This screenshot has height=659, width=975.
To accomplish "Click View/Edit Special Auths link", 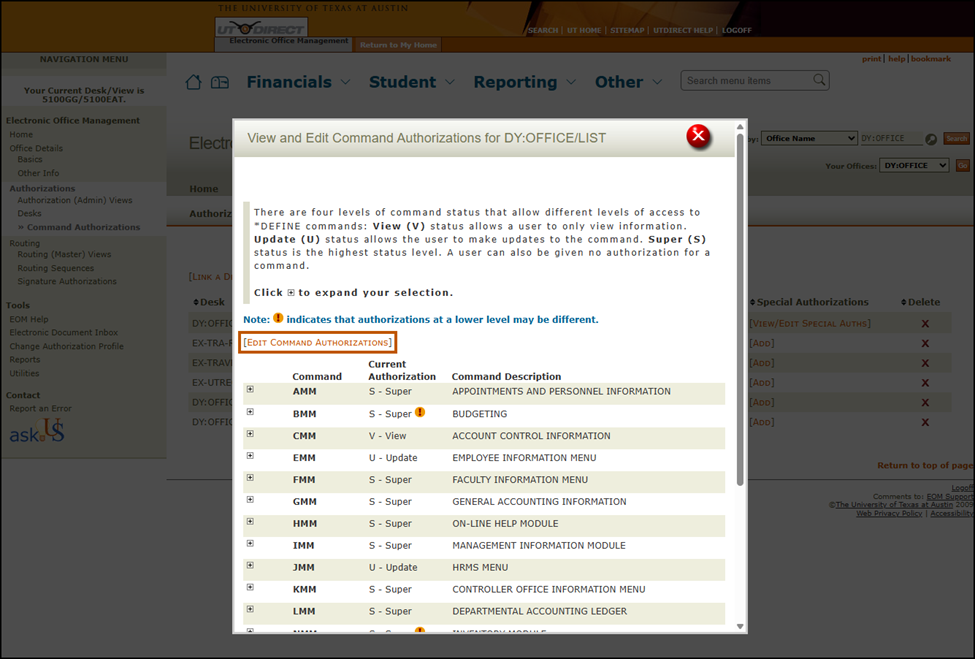I will tap(810, 323).
